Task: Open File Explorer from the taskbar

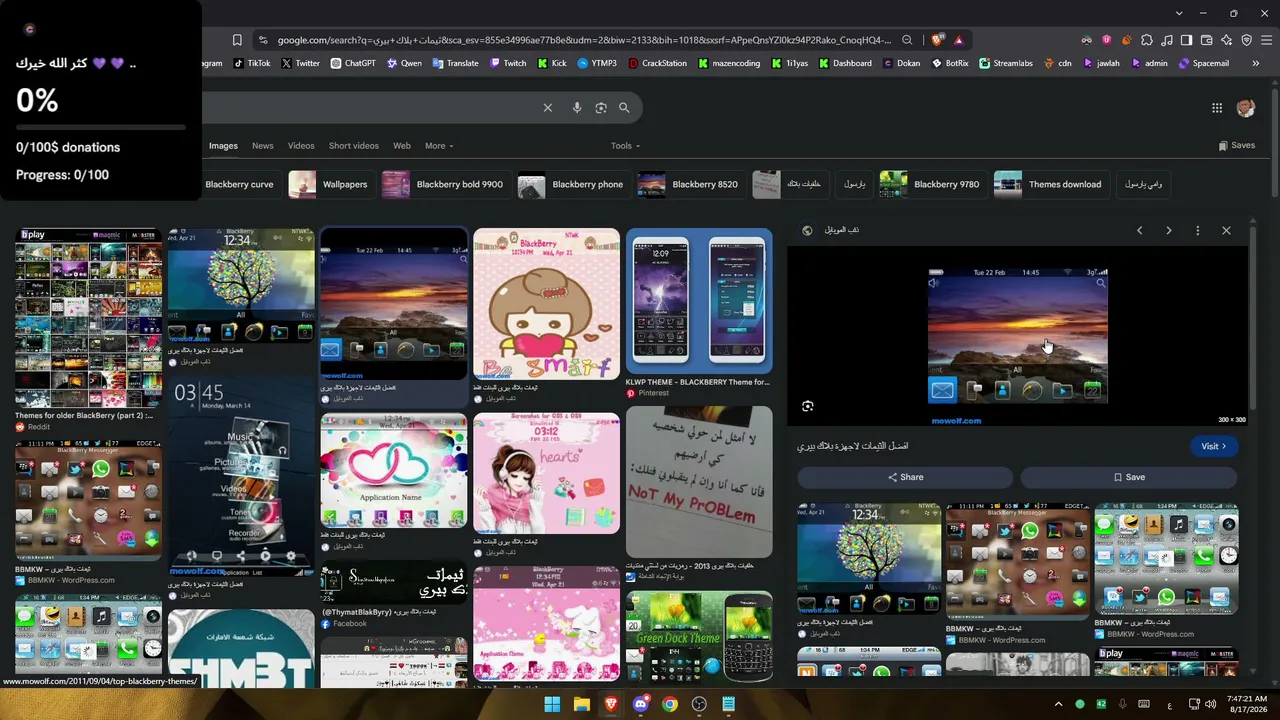Action: pos(581,704)
